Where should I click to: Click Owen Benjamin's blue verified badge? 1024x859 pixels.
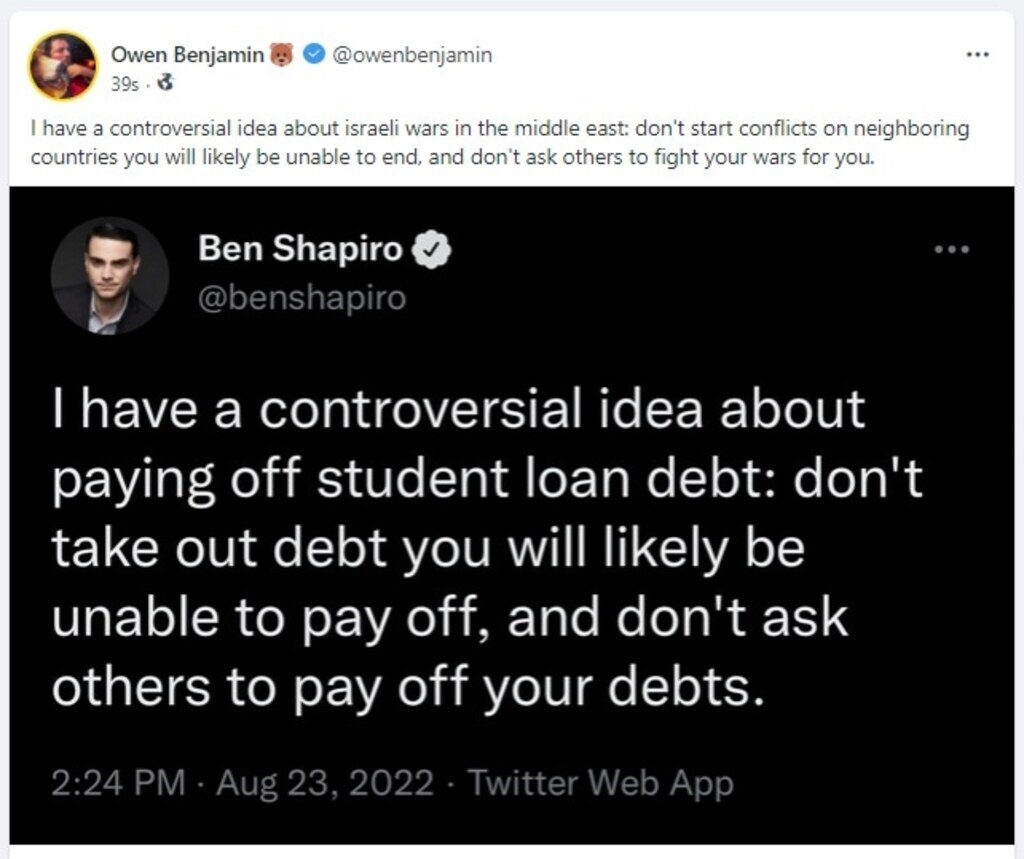[312, 56]
